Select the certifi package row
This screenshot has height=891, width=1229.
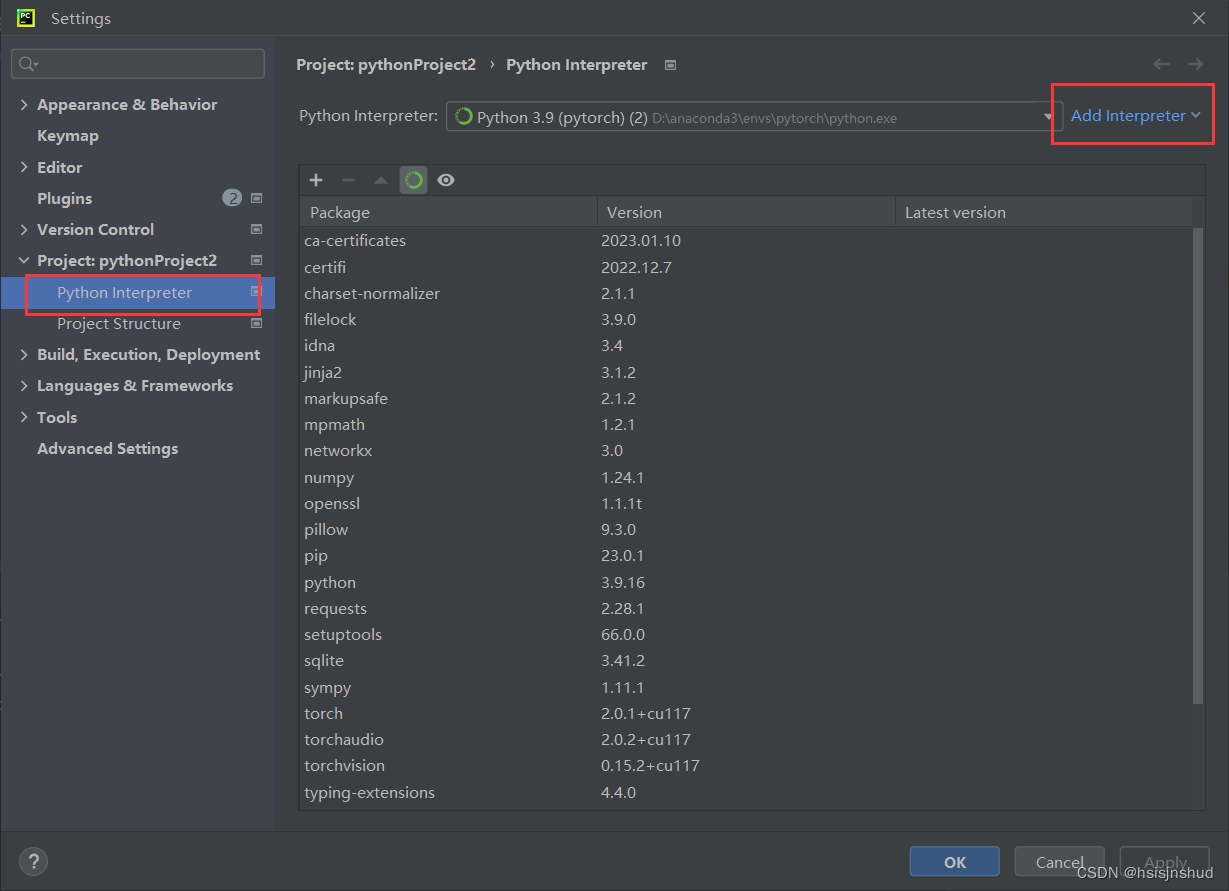tap(746, 267)
